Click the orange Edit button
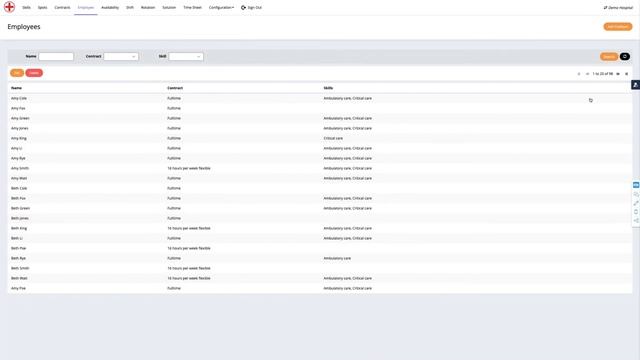Screen dimensions: 640x360 point(17,73)
